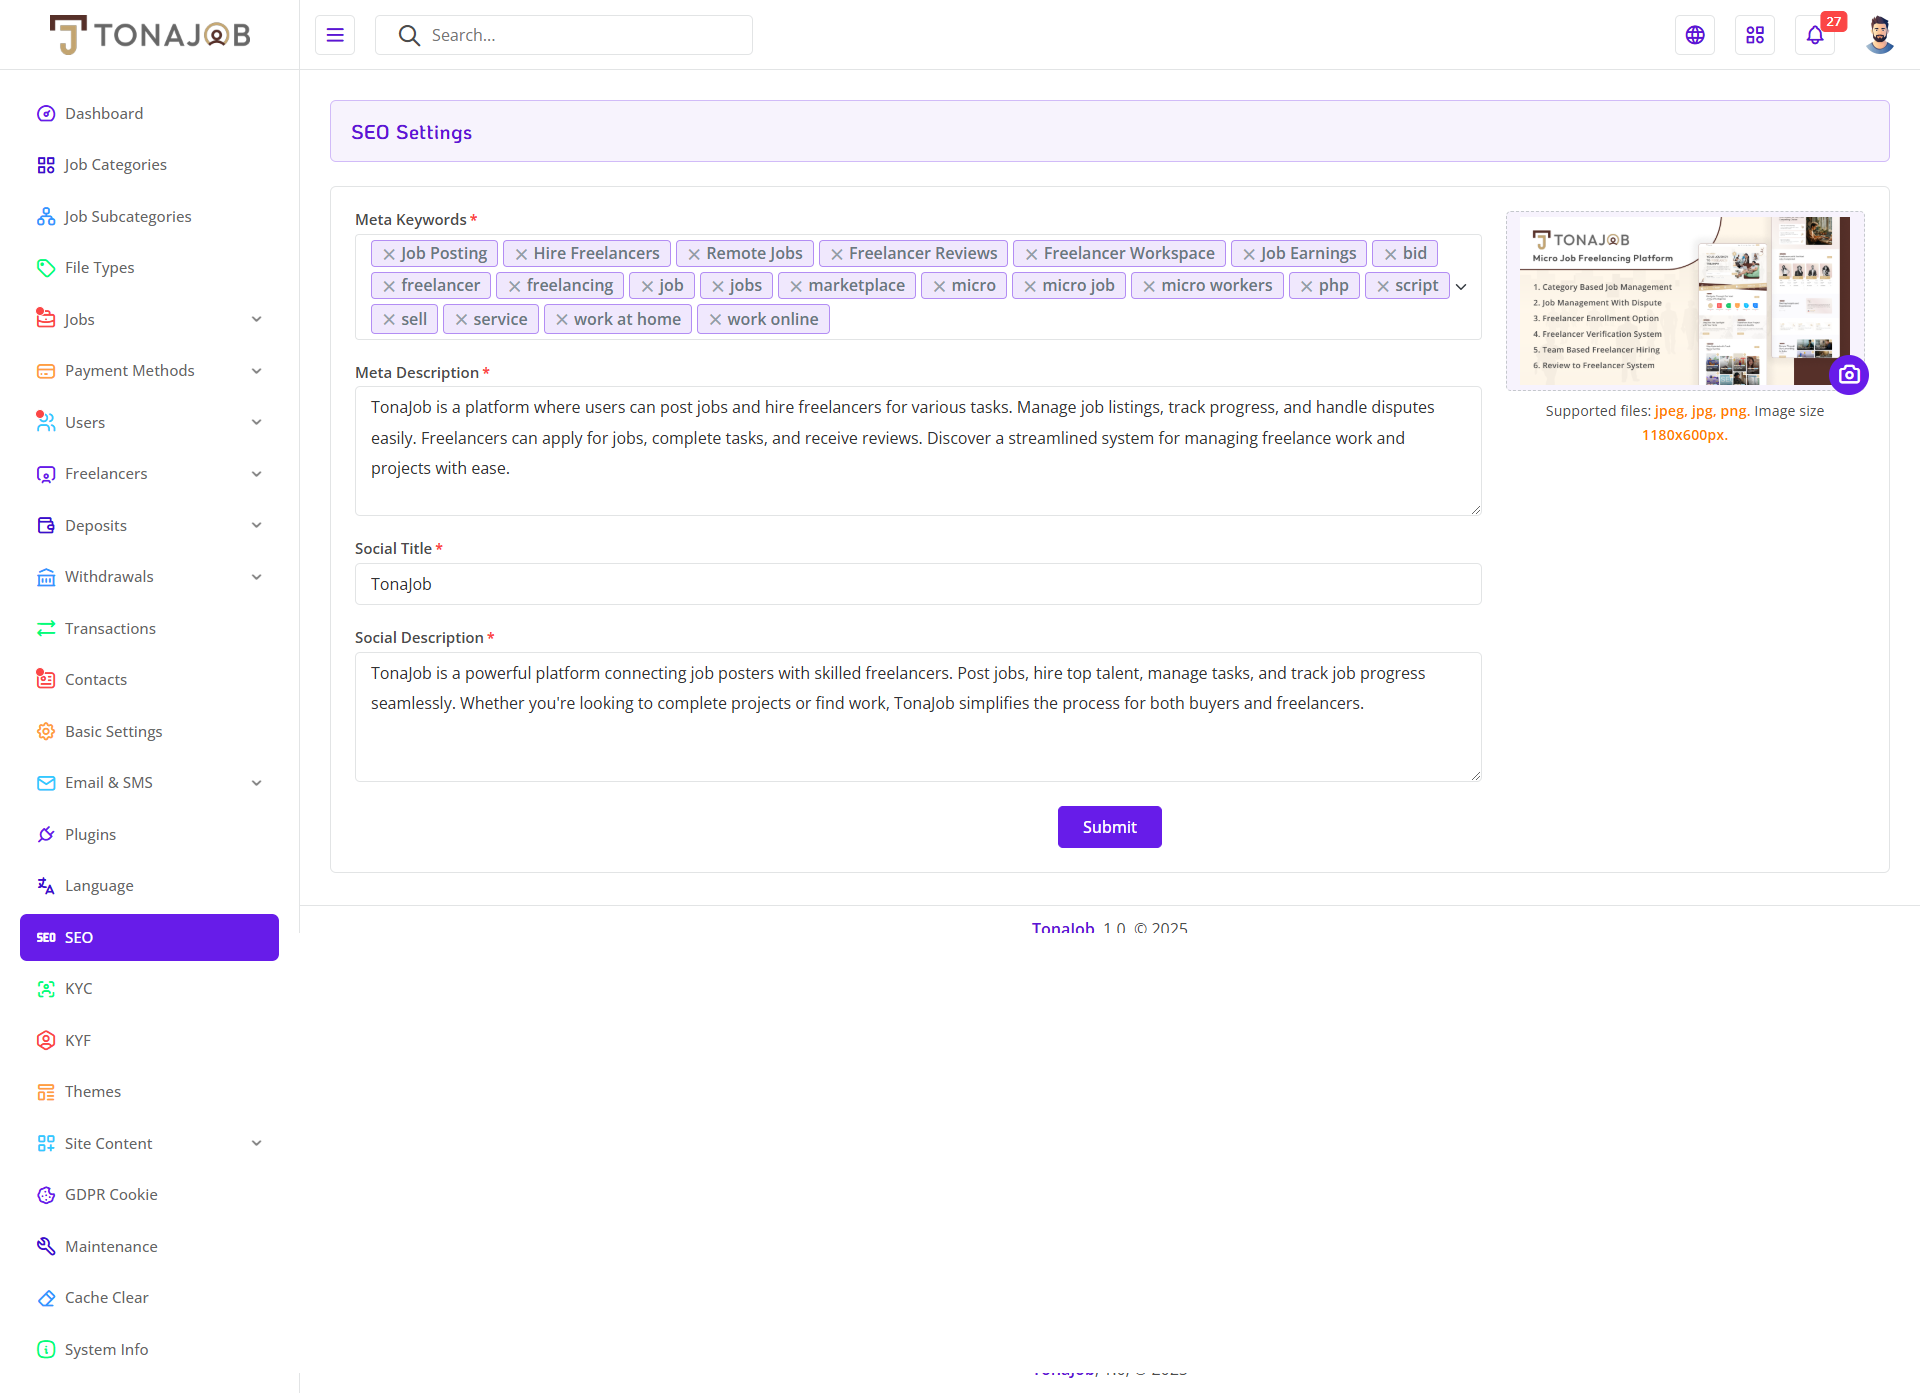Click the camera icon to upload an image

click(1849, 375)
